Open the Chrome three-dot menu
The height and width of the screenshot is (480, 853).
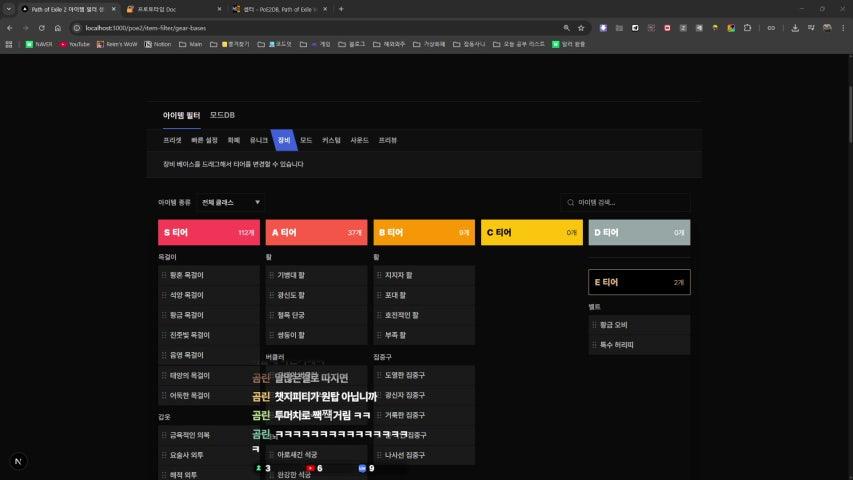pos(843,28)
